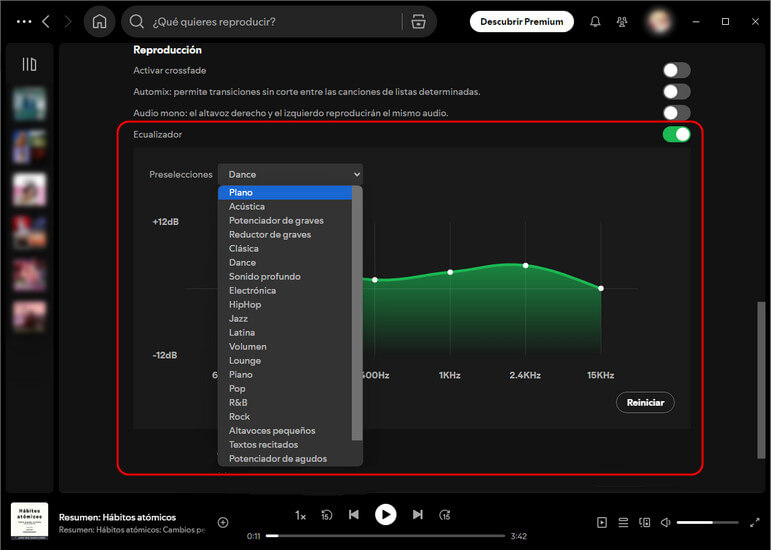Viewport: 771px width, 550px height.
Task: Open the Resumen: Hábitos atómicos title link
Action: 117,517
